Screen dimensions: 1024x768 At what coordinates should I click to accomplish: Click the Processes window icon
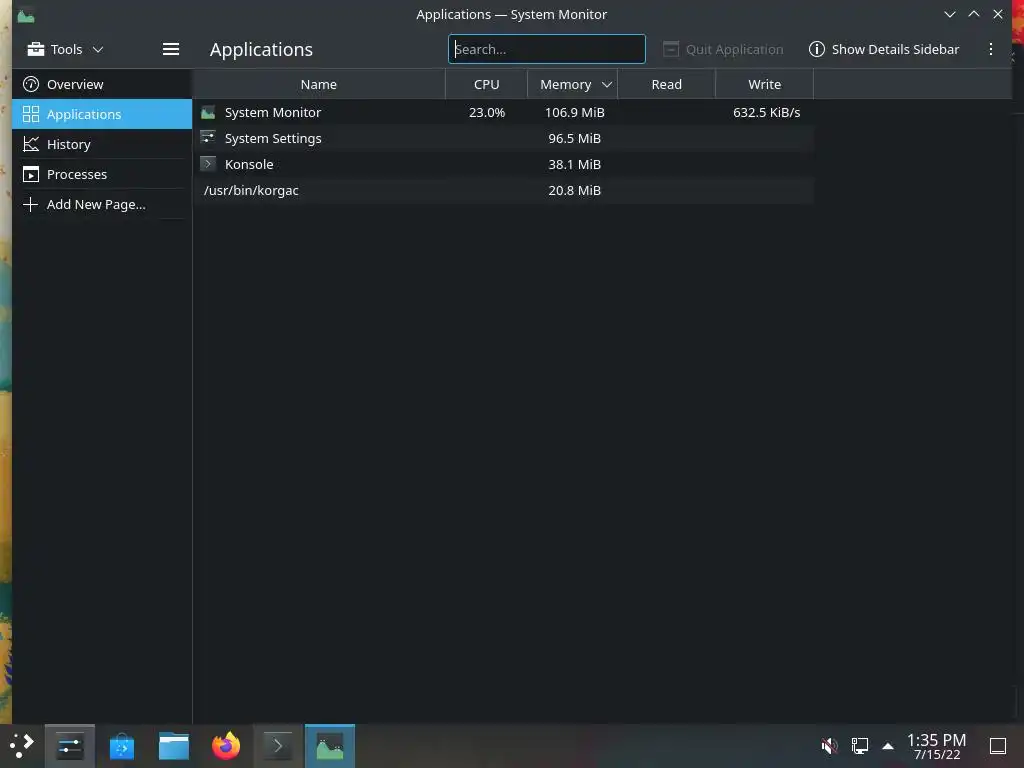(x=31, y=174)
